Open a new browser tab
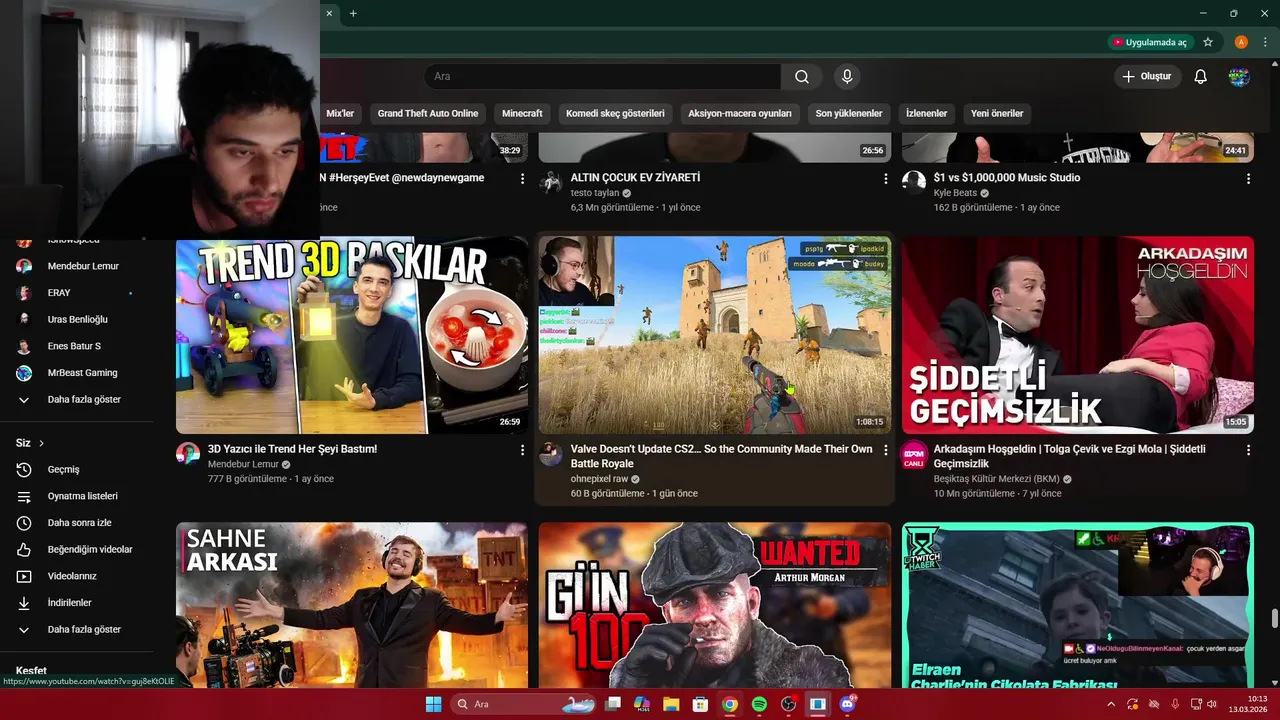This screenshot has width=1280, height=720. click(353, 13)
